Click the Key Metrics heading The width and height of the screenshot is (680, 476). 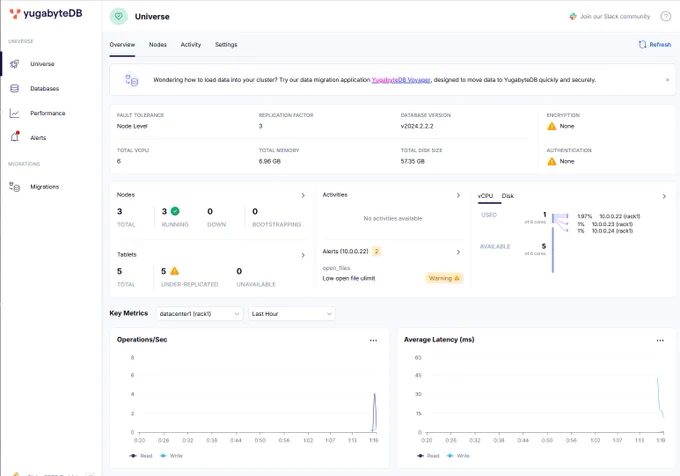click(129, 313)
